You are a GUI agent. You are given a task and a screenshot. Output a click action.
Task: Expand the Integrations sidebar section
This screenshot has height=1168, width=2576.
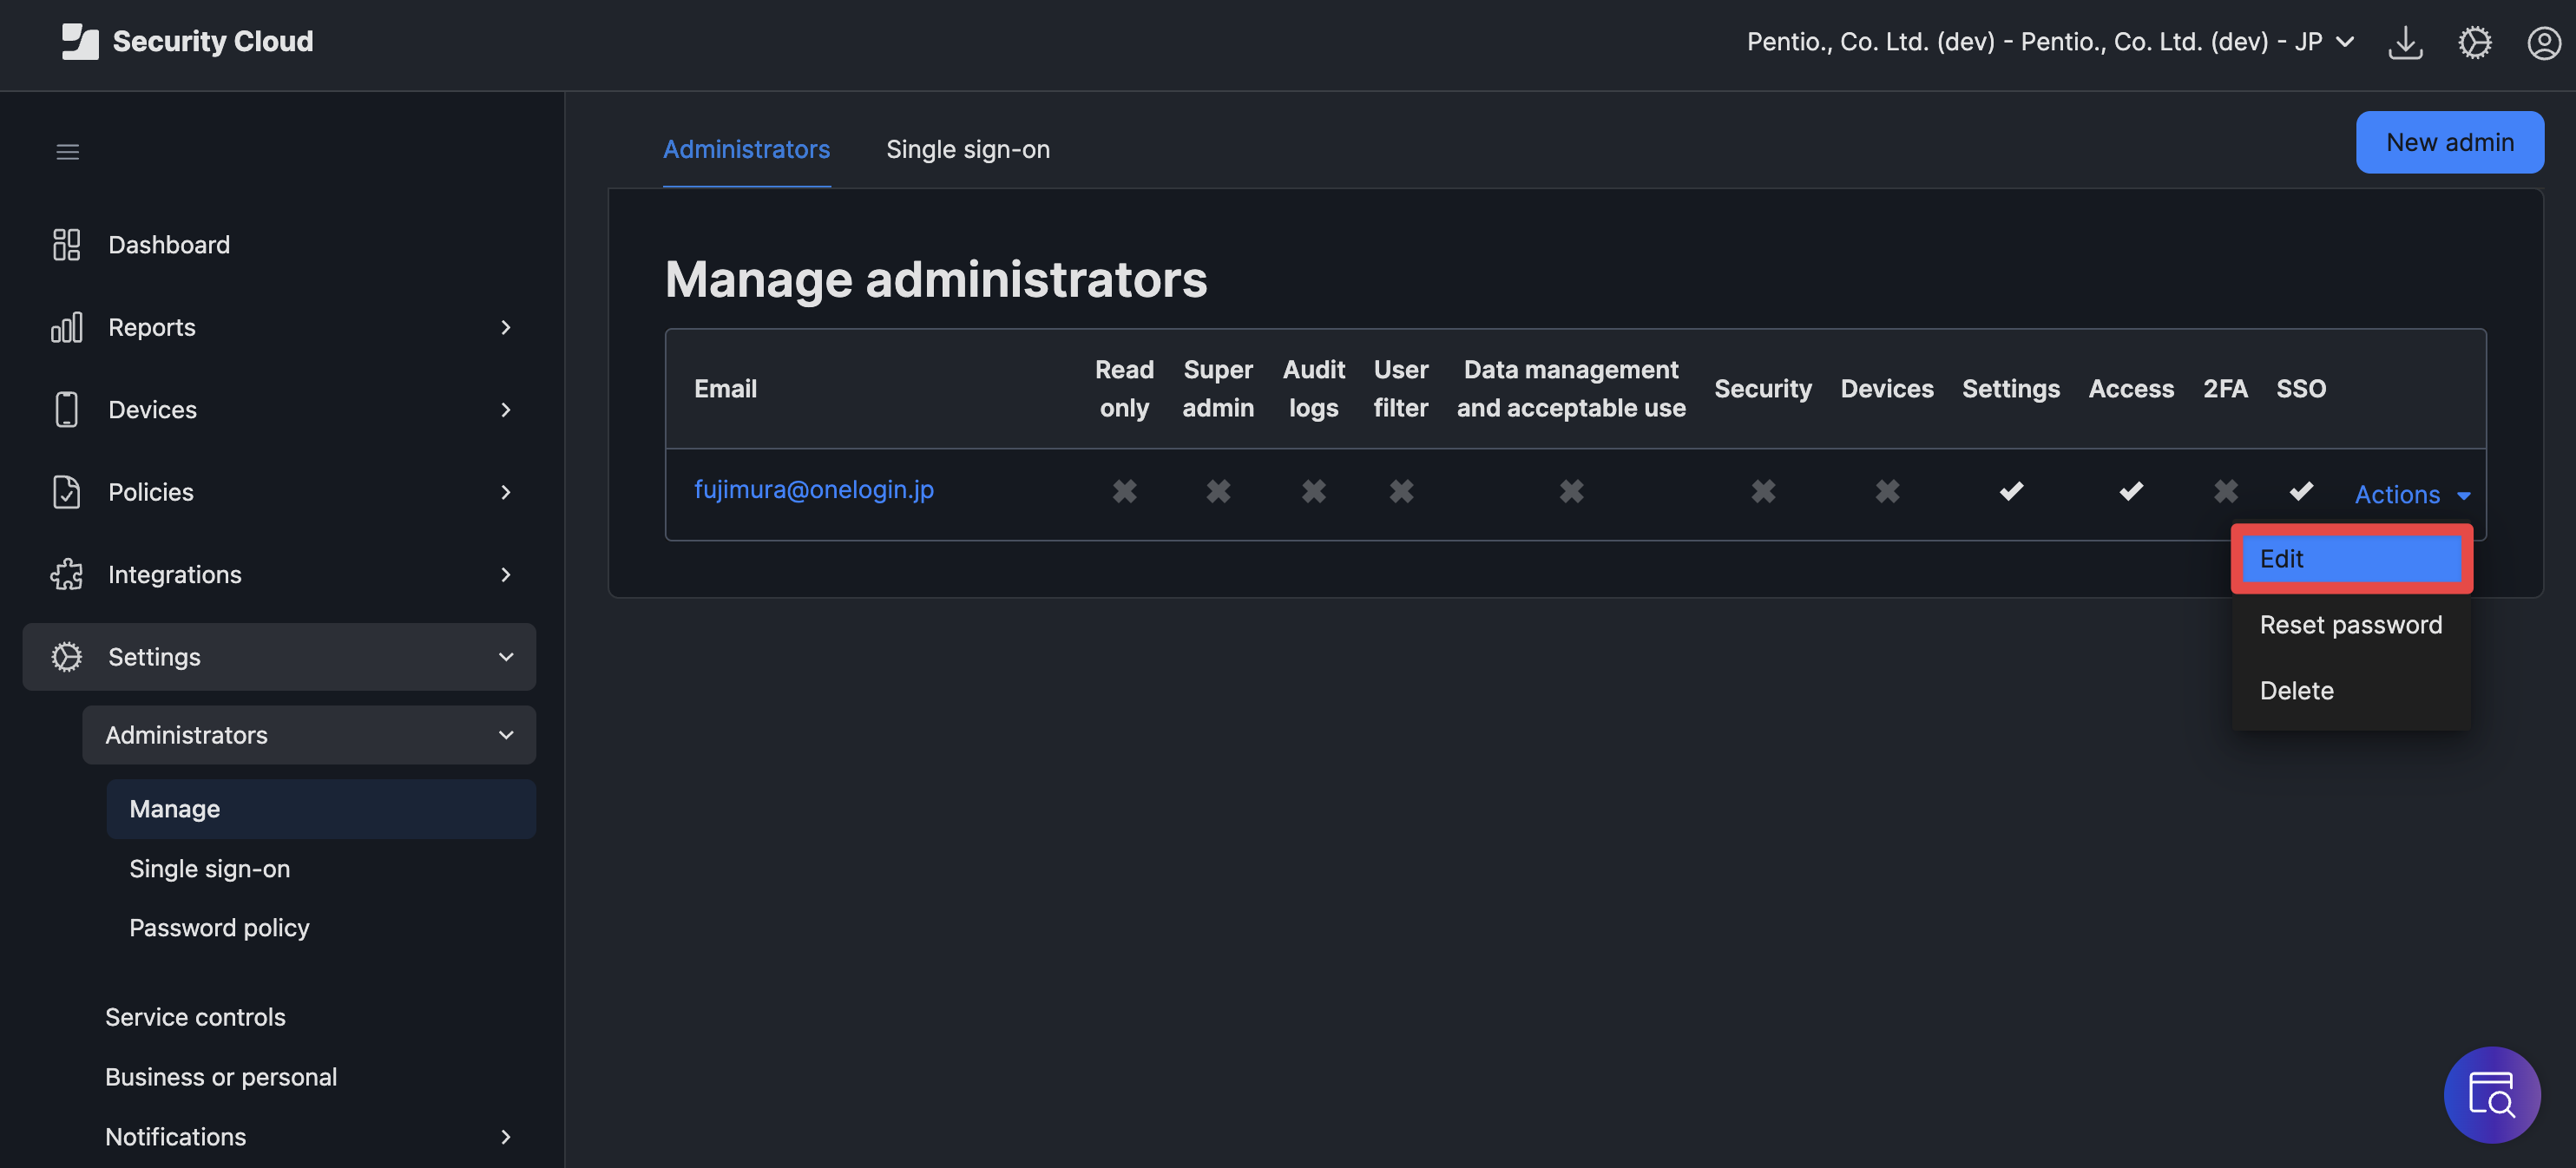tap(505, 574)
